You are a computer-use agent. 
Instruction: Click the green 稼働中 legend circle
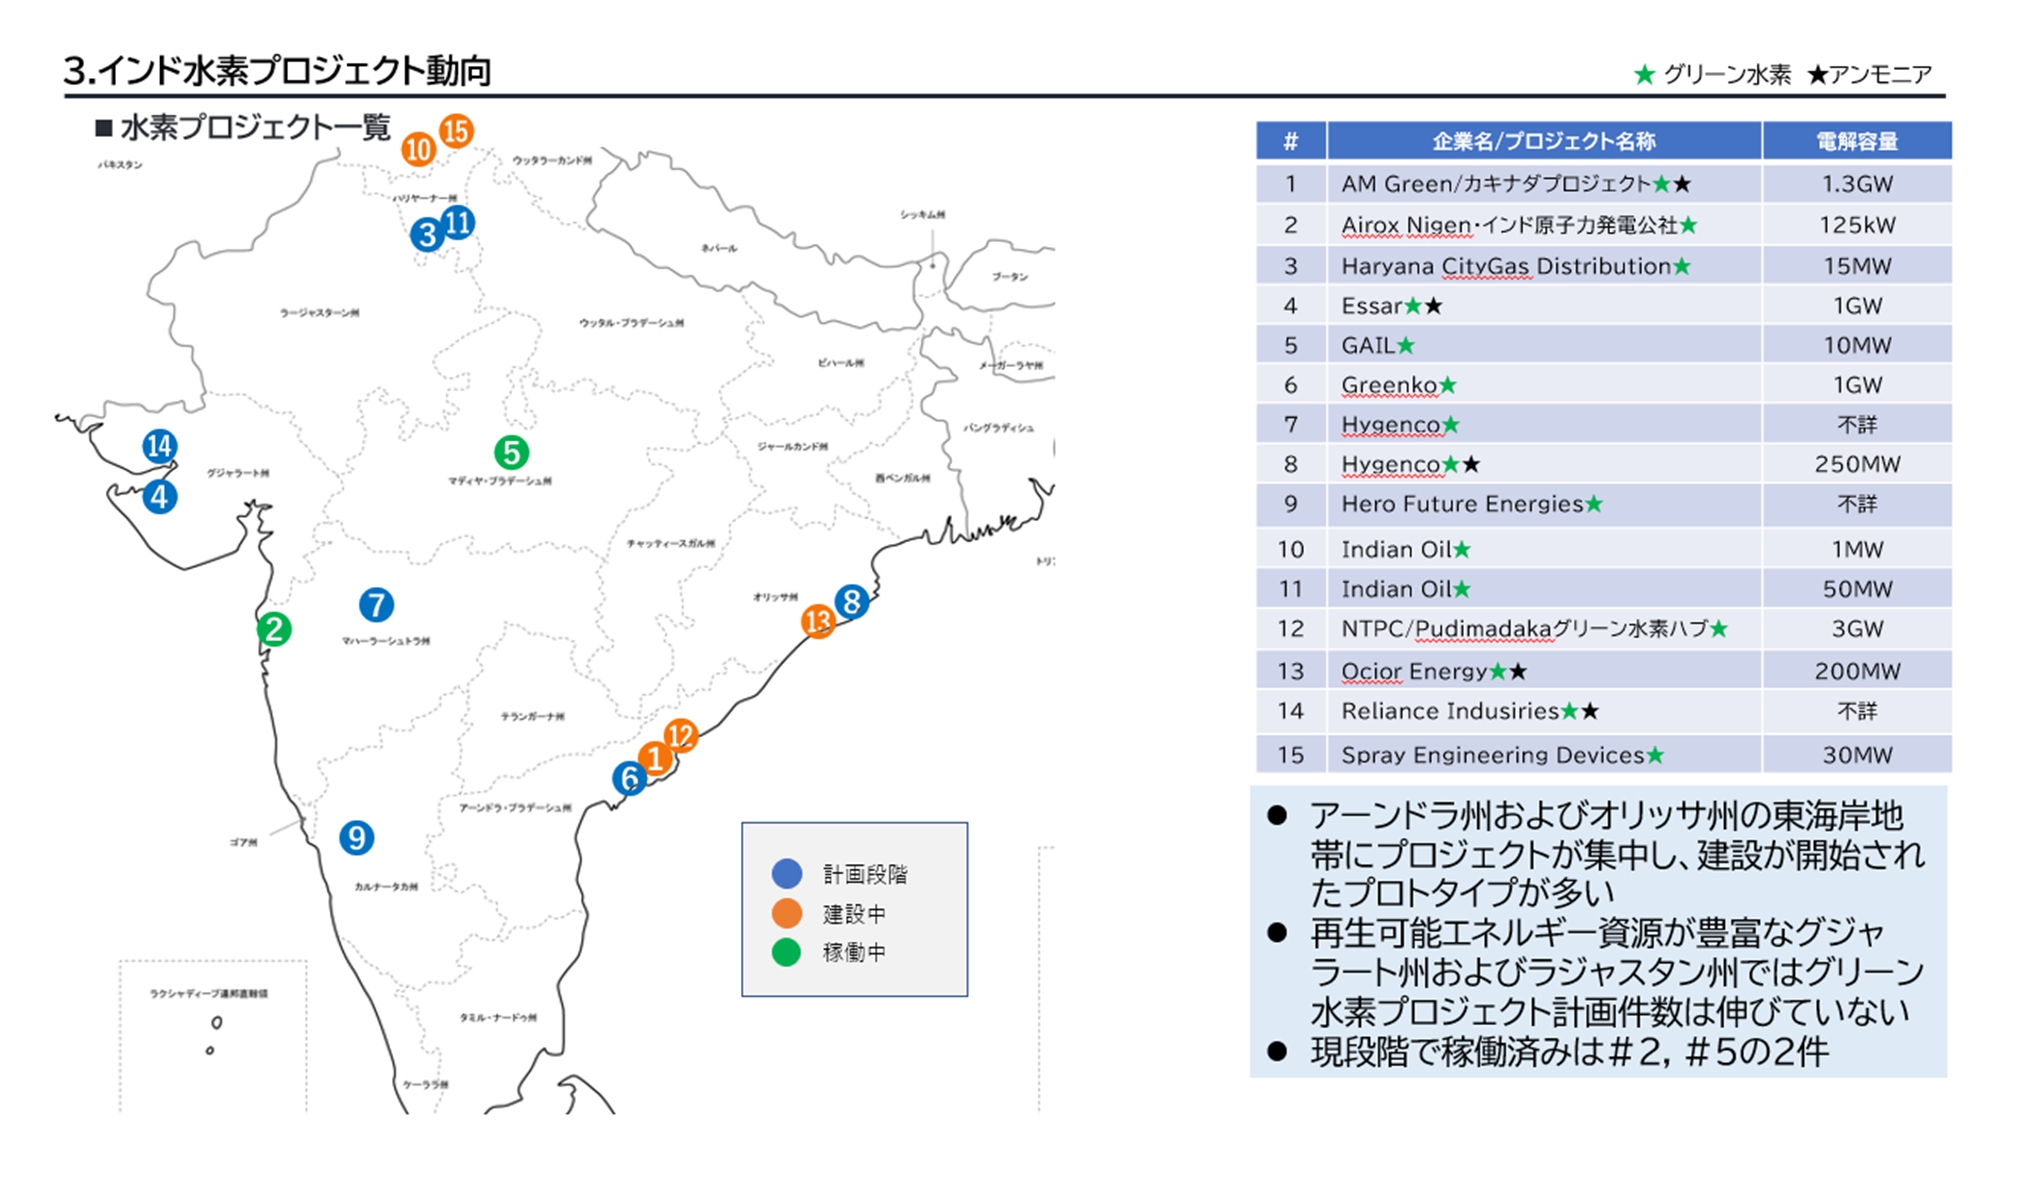pyautogui.click(x=787, y=952)
